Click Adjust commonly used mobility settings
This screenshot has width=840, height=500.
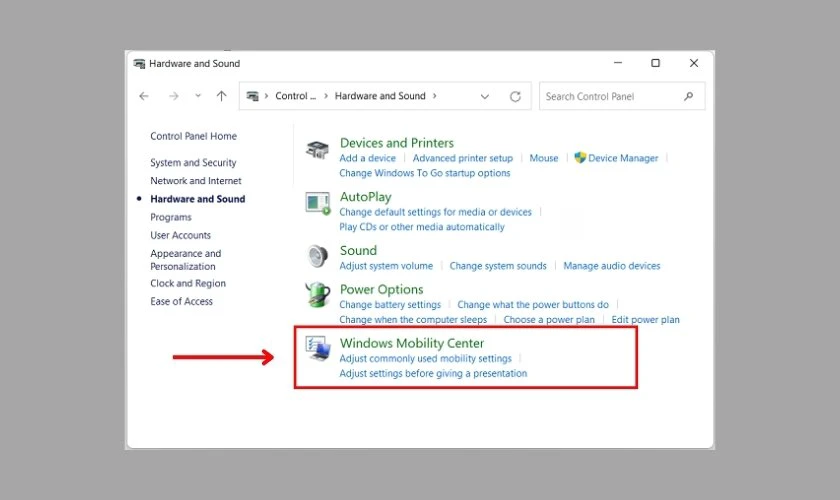pyautogui.click(x=425, y=358)
